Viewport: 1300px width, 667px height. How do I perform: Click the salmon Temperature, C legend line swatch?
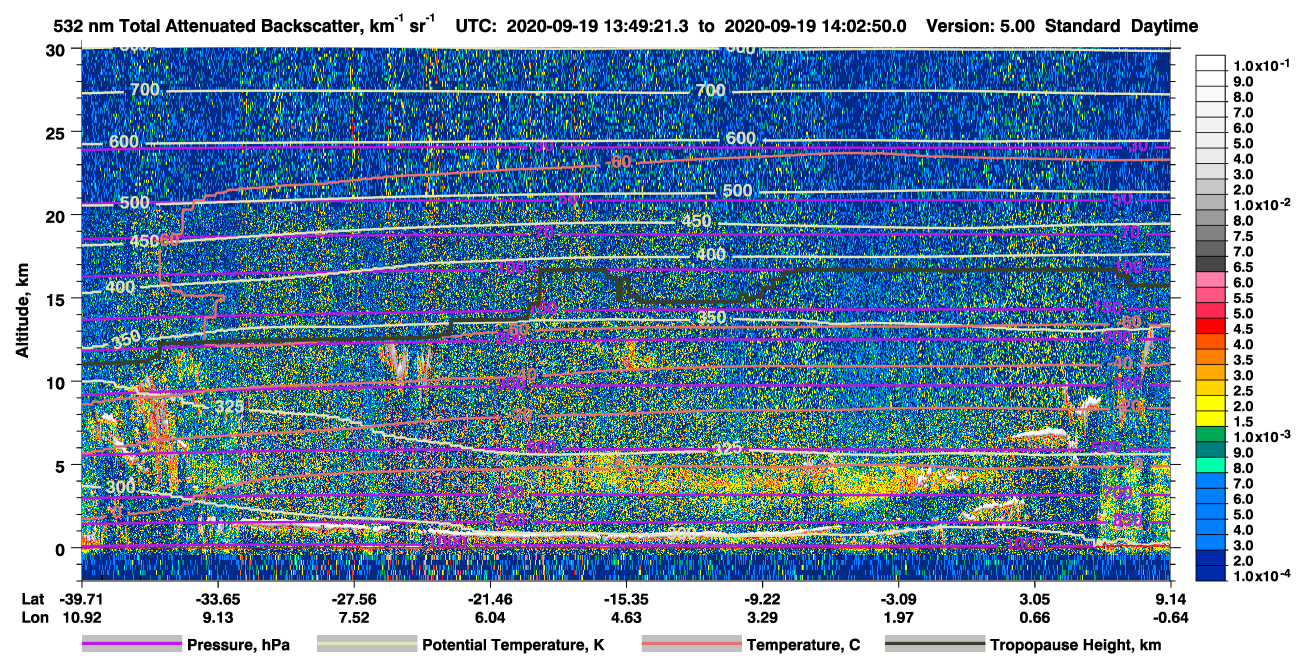click(691, 645)
